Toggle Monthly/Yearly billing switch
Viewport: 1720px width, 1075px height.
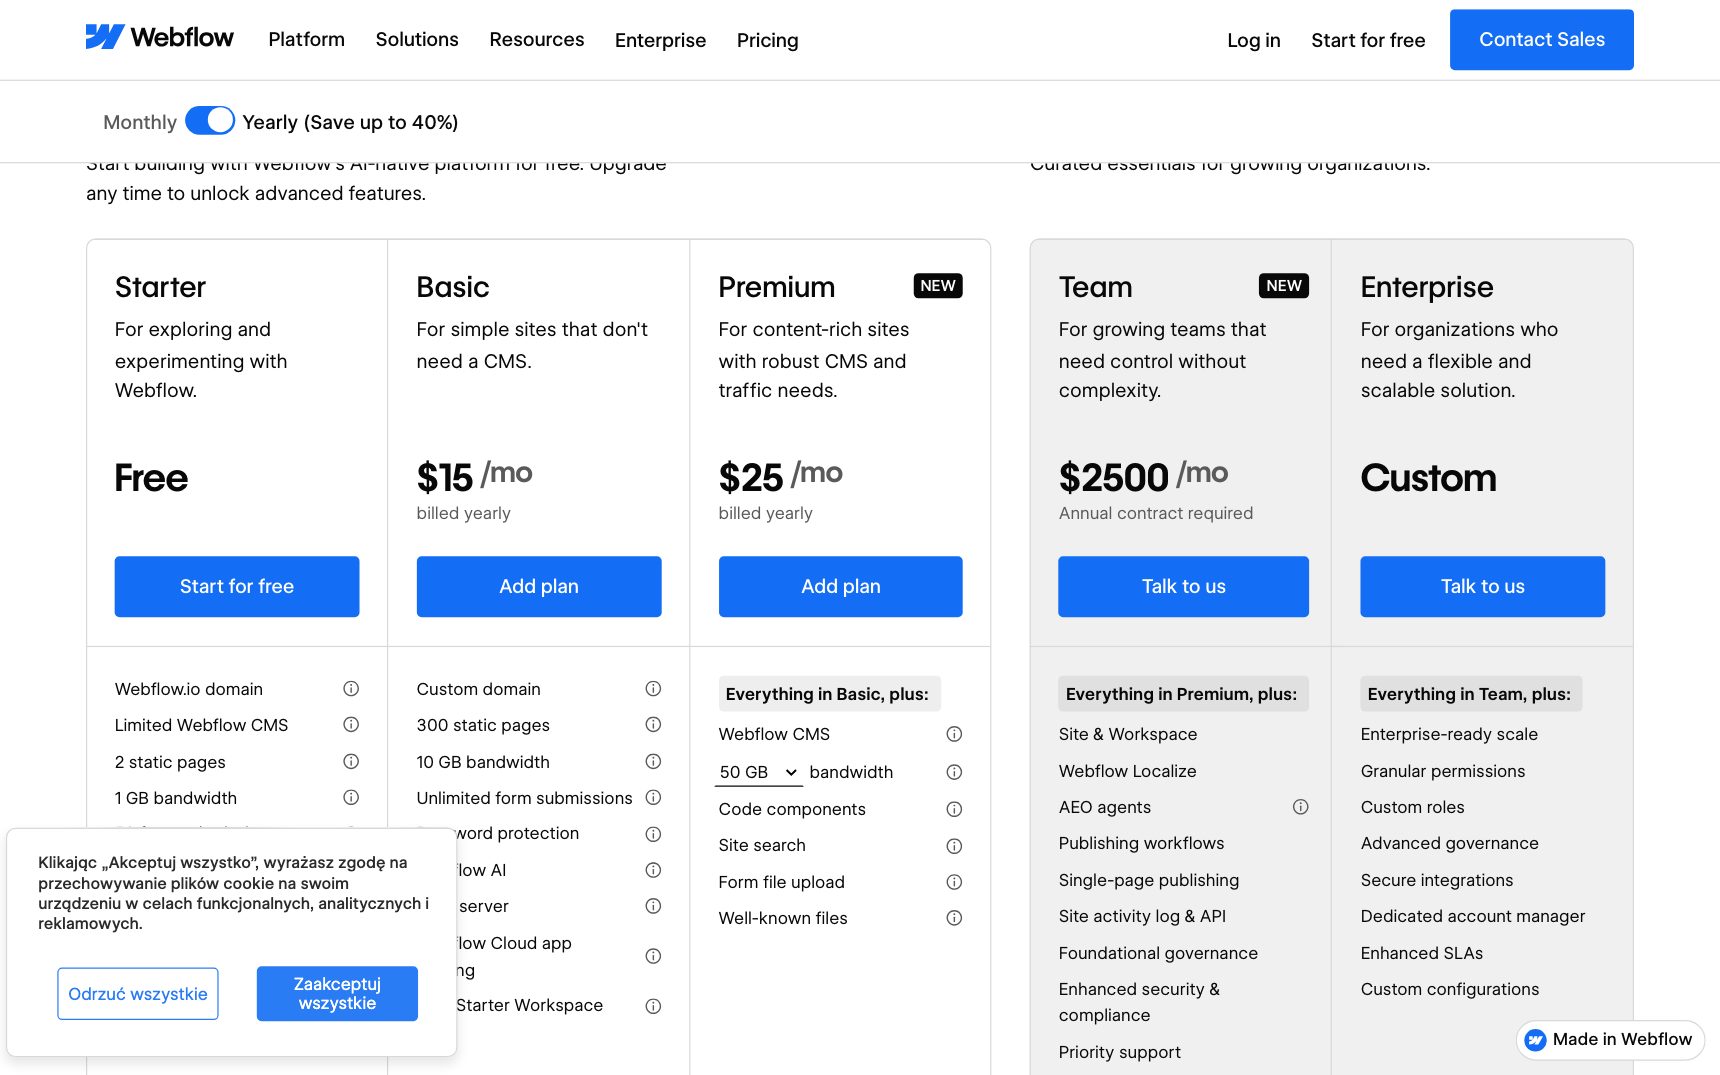[210, 121]
